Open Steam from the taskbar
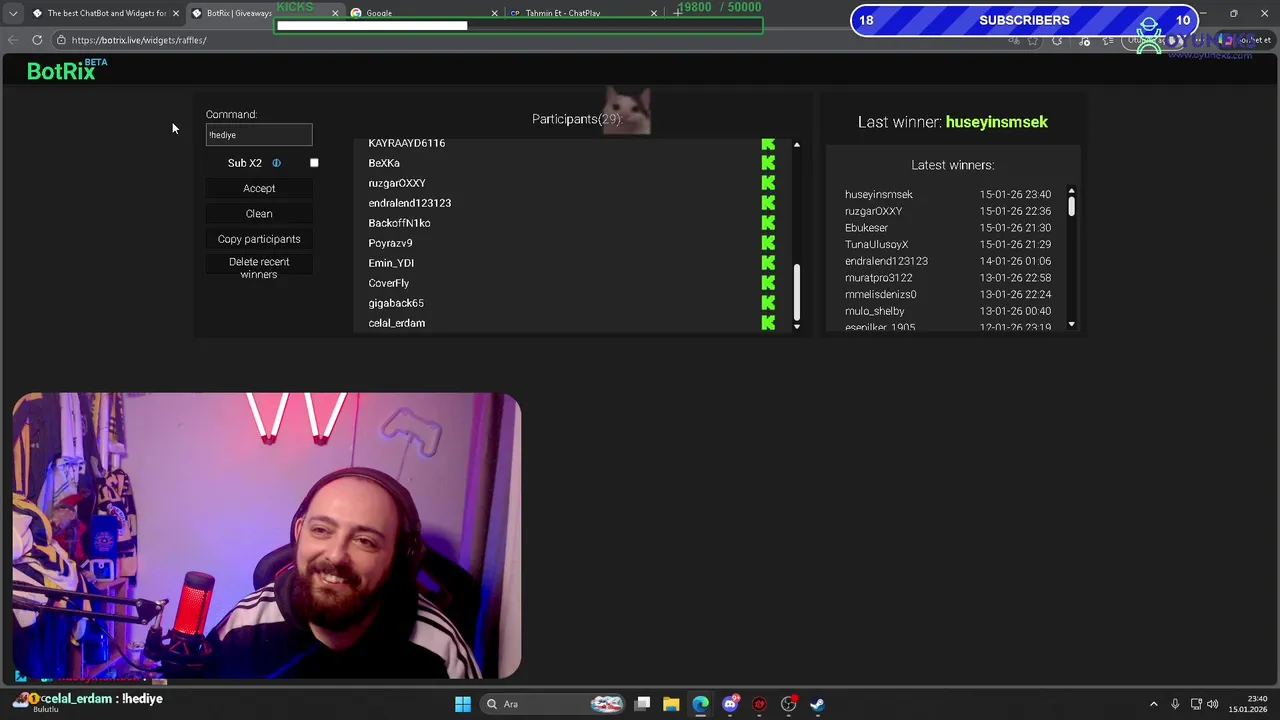The width and height of the screenshot is (1280, 720). 817,704
